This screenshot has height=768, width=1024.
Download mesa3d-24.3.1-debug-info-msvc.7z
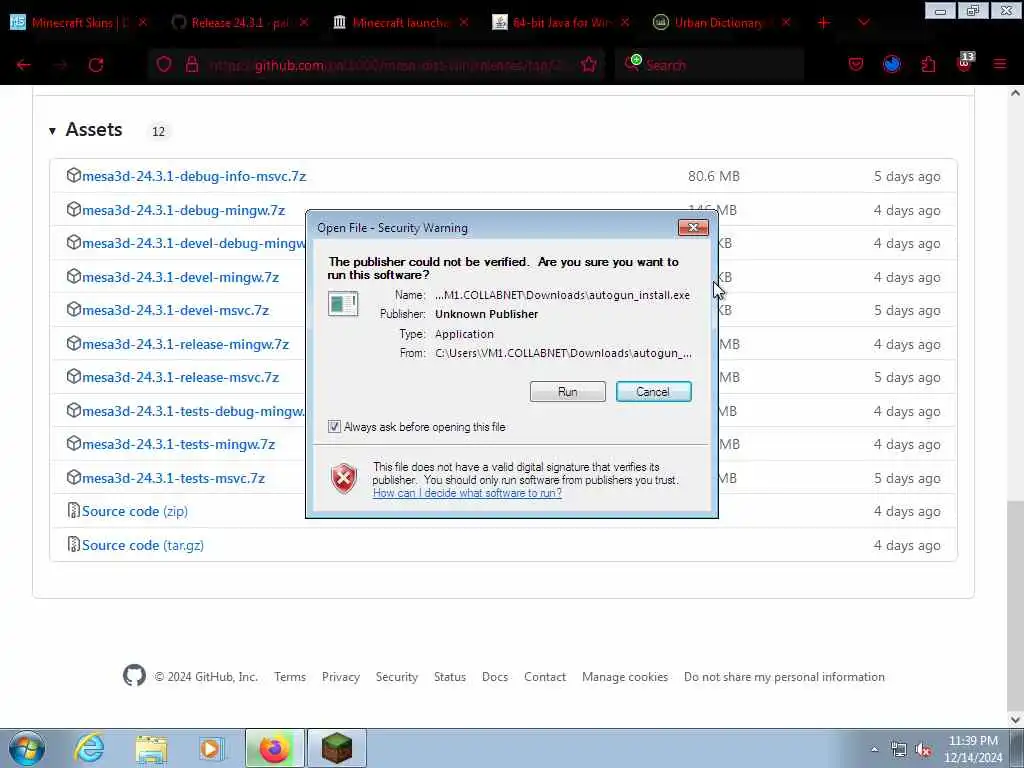(193, 176)
